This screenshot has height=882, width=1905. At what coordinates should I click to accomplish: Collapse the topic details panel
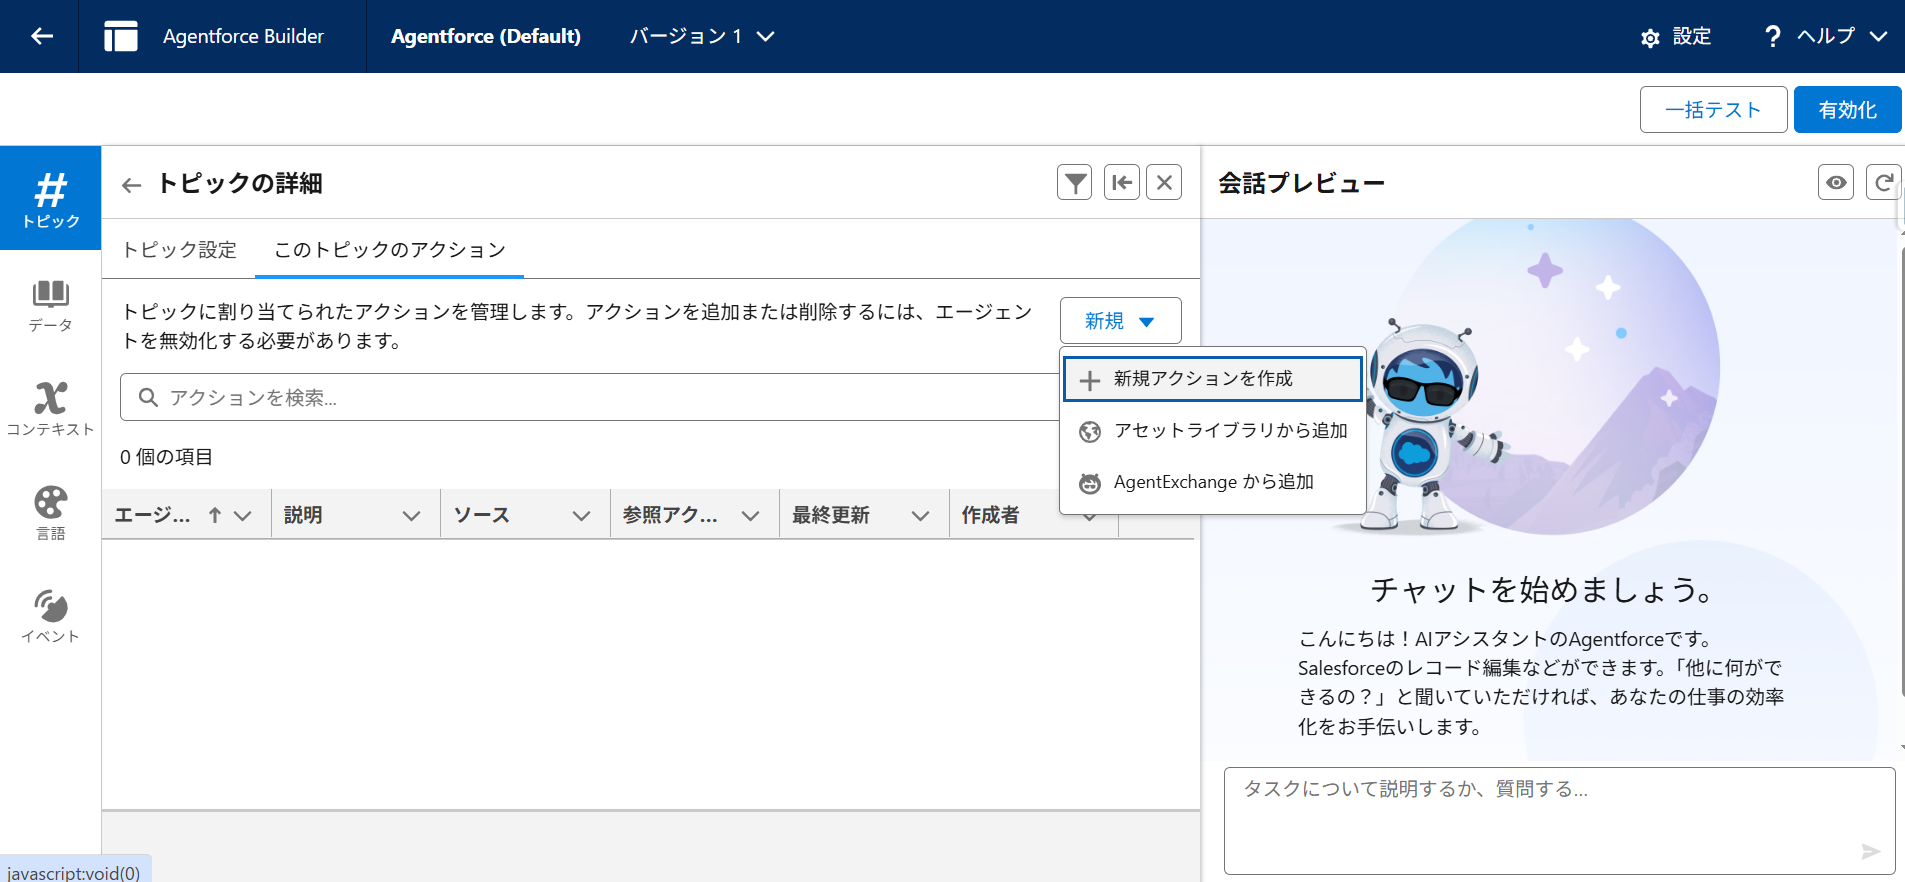point(1122,183)
